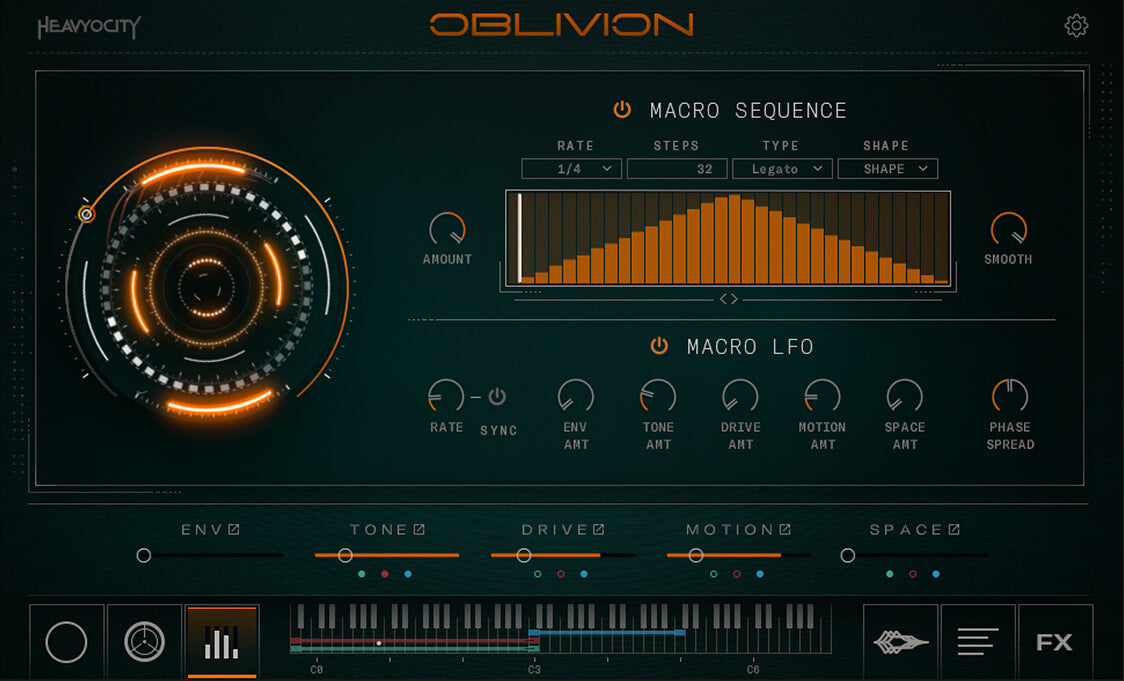The height and width of the screenshot is (681, 1124).
Task: Click the STEPS value field
Action: click(x=676, y=169)
